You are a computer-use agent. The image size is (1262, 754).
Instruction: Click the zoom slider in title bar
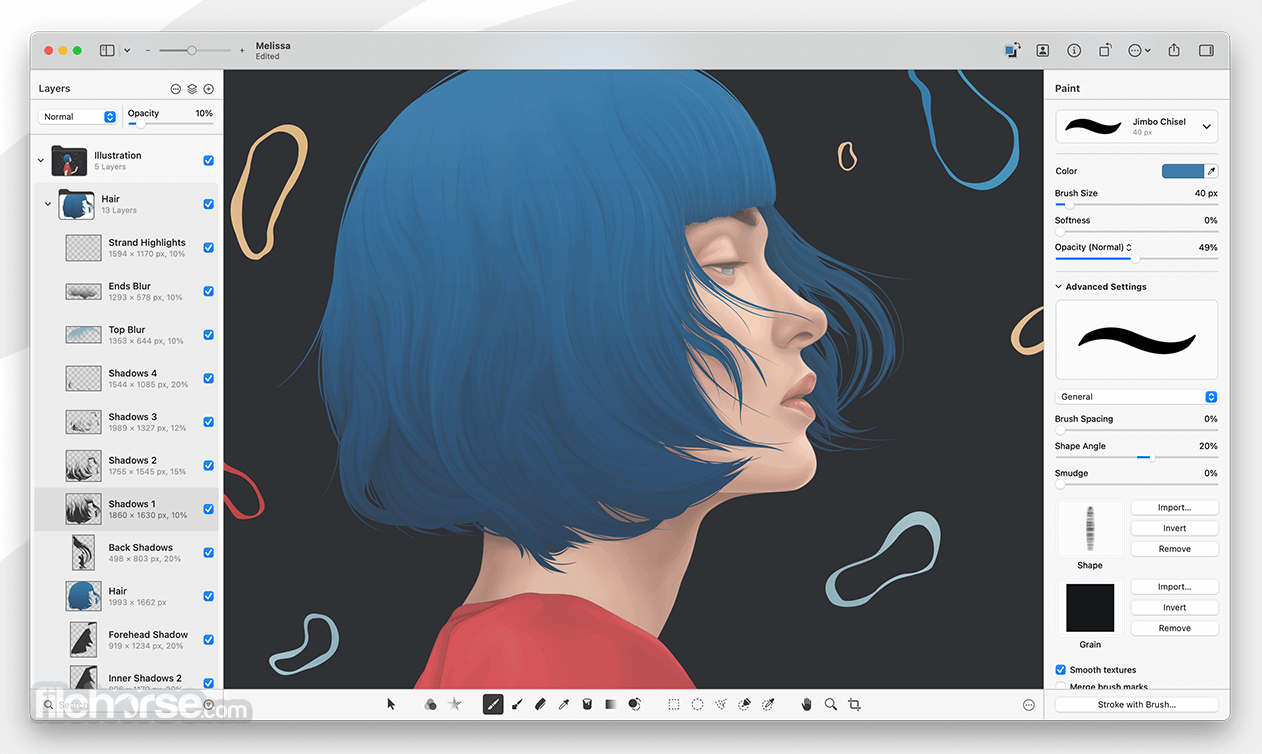coord(195,50)
